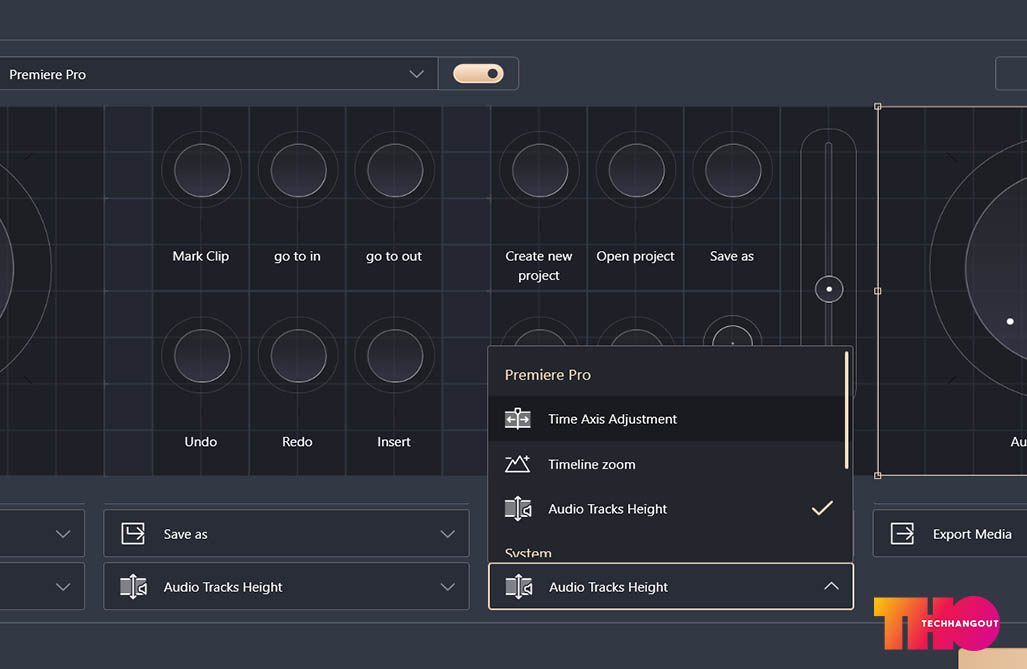The image size is (1027, 669).
Task: Collapse the open Audio Tracks Height dropdown via its up chevron
Action: [831, 586]
